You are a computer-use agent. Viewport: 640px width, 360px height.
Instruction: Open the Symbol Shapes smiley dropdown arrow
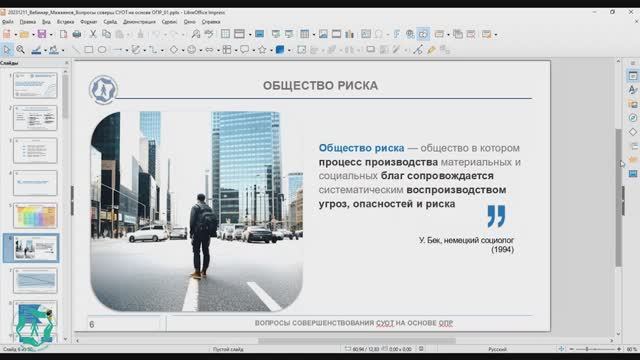click(200, 50)
